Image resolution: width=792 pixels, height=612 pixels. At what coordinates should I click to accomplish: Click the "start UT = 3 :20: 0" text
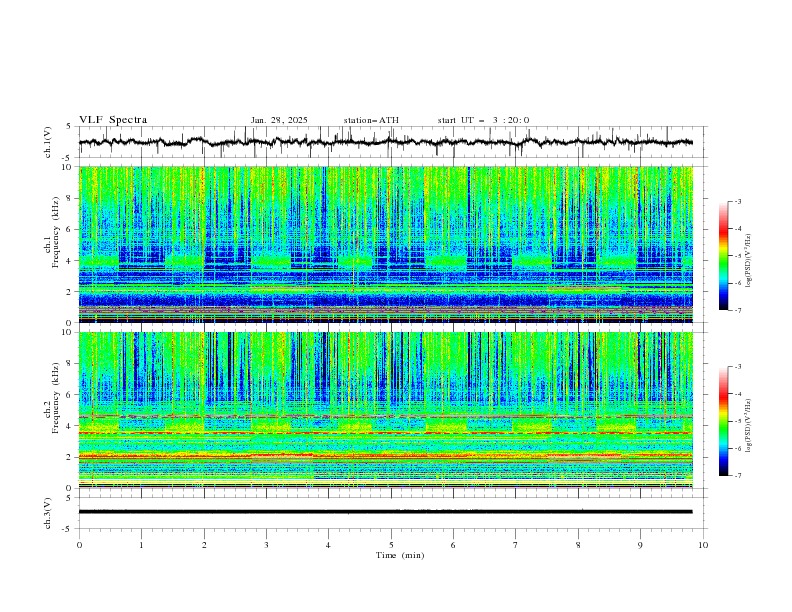[483, 120]
